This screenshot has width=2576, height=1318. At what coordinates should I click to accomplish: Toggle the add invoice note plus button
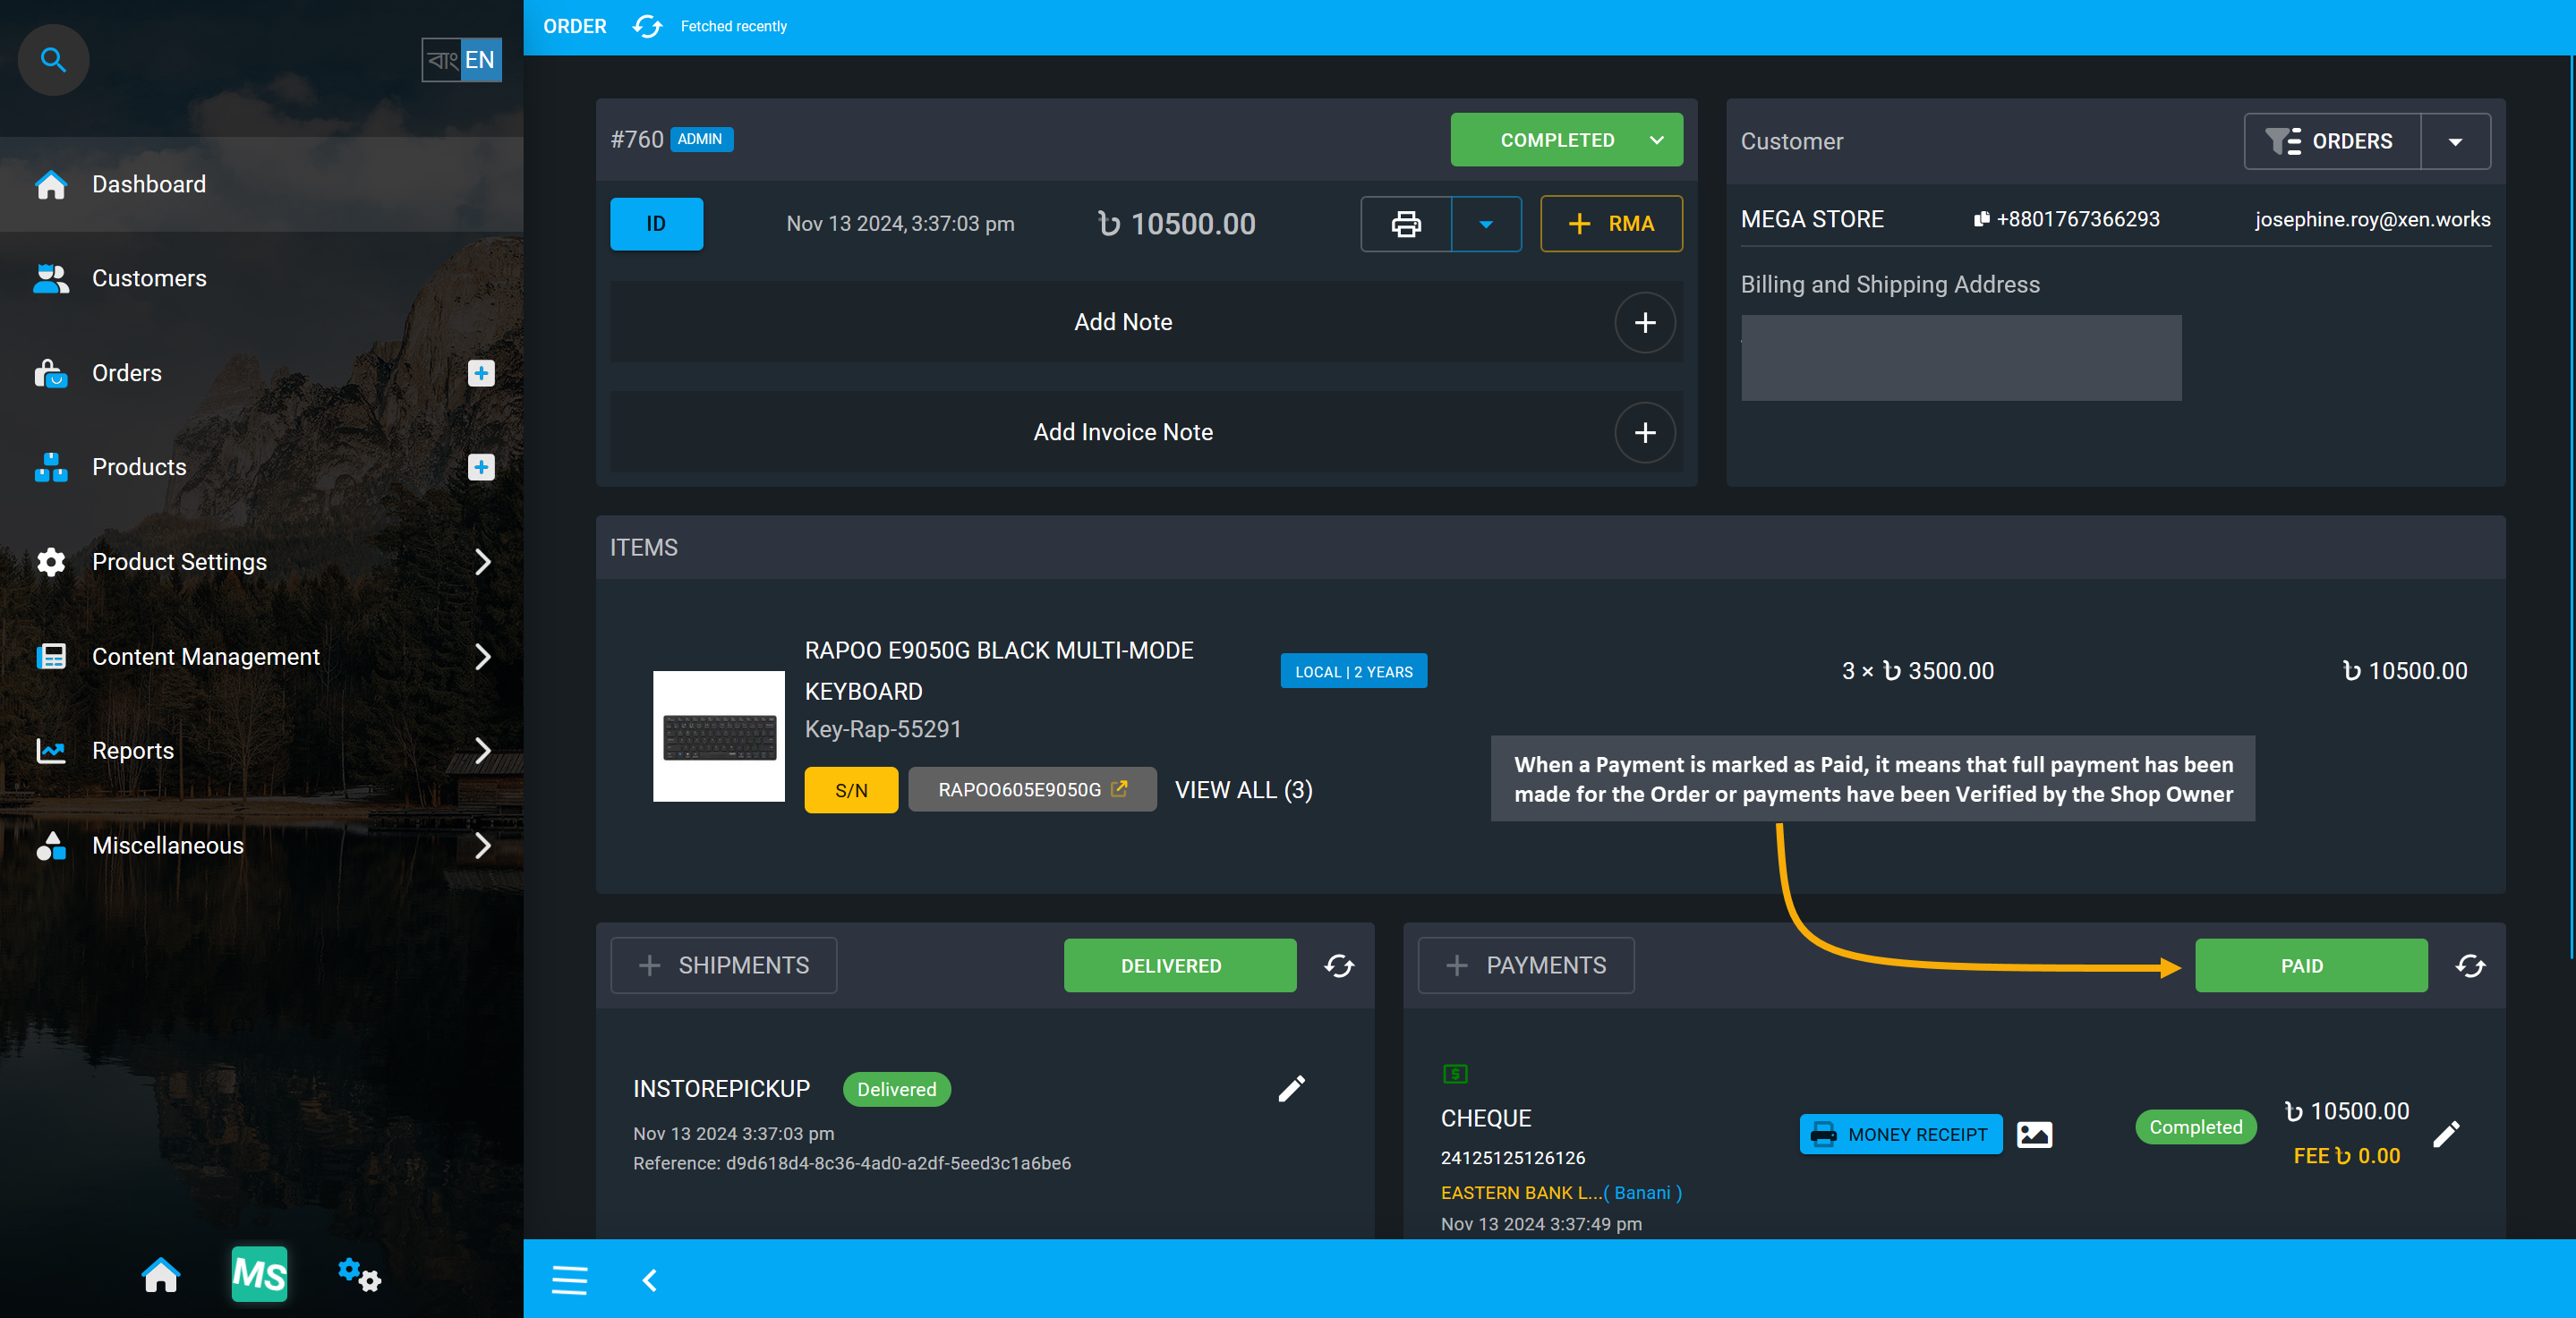point(1646,434)
